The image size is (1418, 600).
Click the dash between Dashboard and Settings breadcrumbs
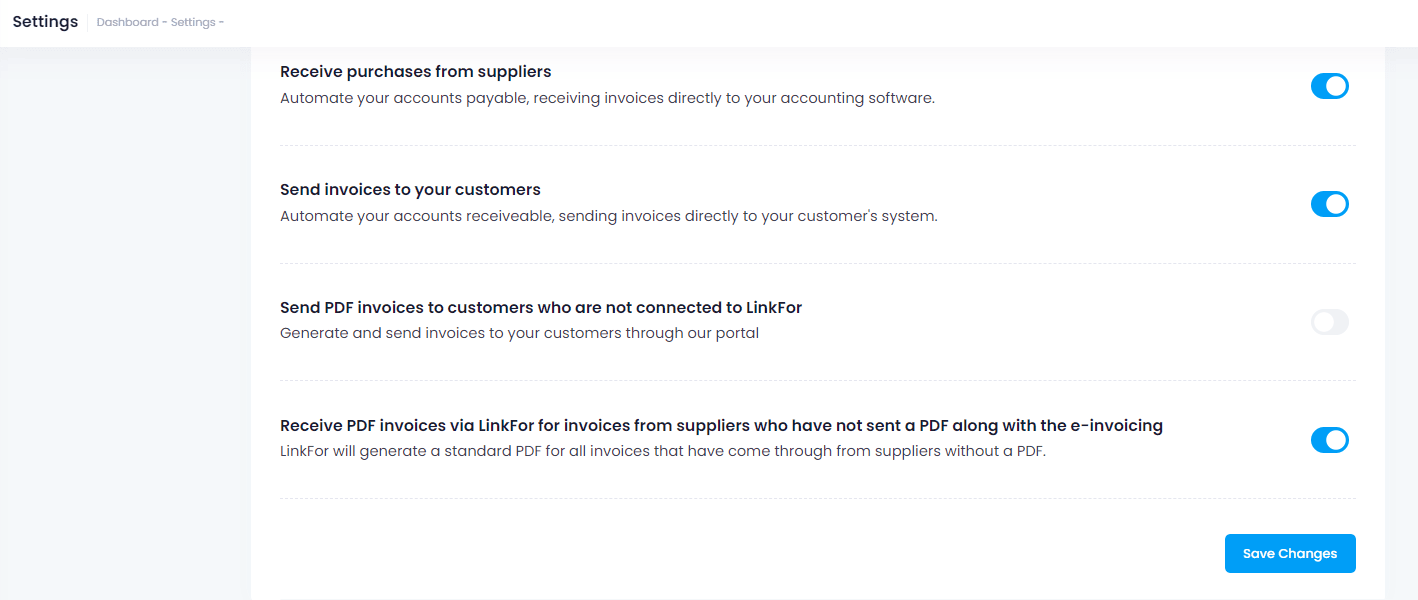(x=164, y=22)
